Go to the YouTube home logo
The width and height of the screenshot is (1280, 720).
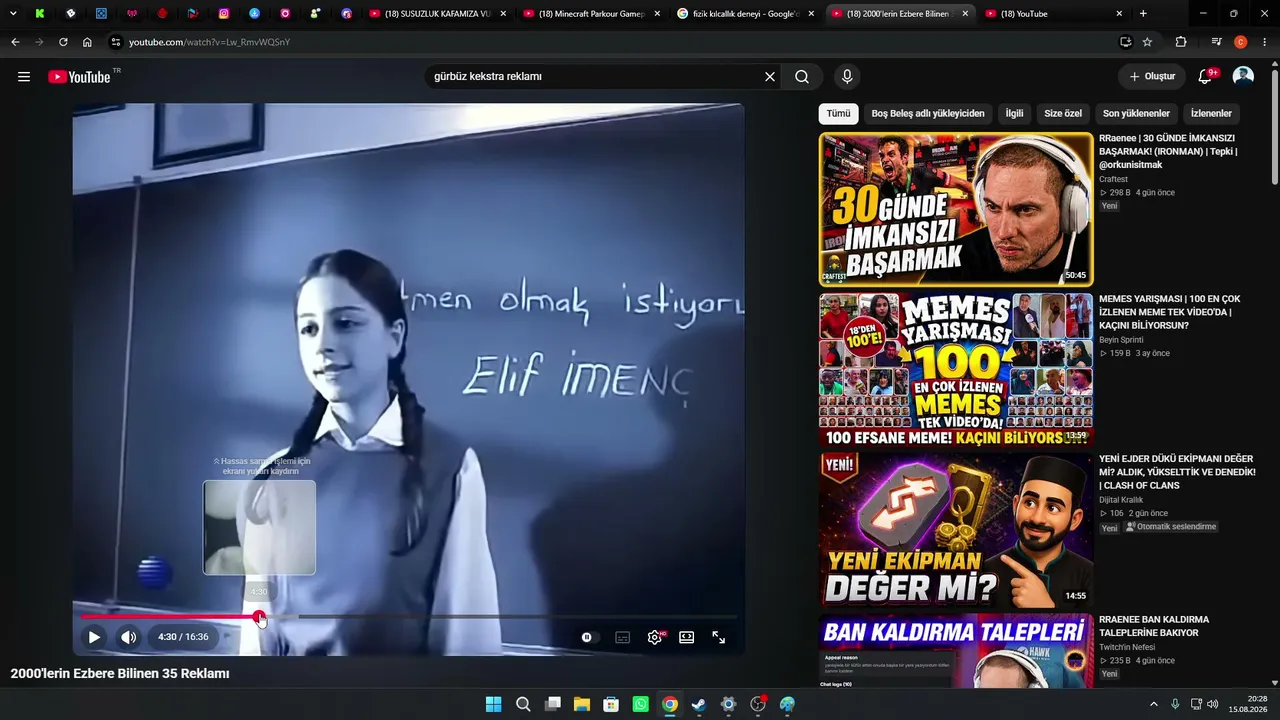pos(79,77)
